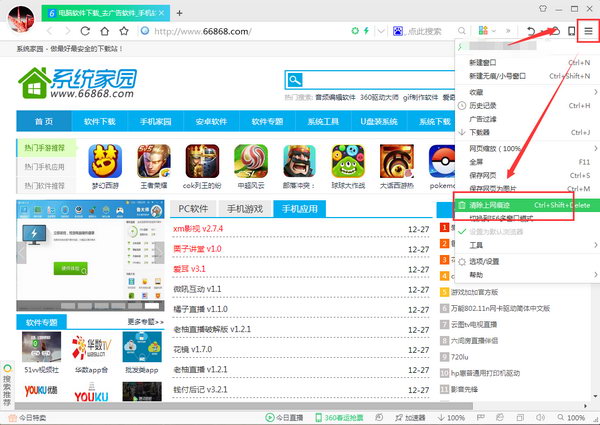Screen dimensions: 600x425
Task: Click inside the website search field
Action: point(379,80)
